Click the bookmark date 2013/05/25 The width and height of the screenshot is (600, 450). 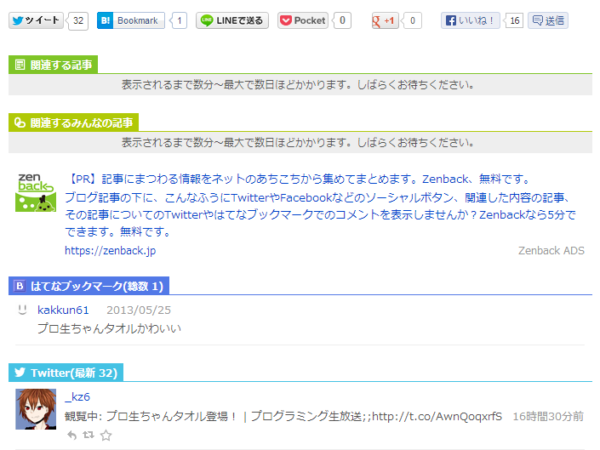point(139,310)
